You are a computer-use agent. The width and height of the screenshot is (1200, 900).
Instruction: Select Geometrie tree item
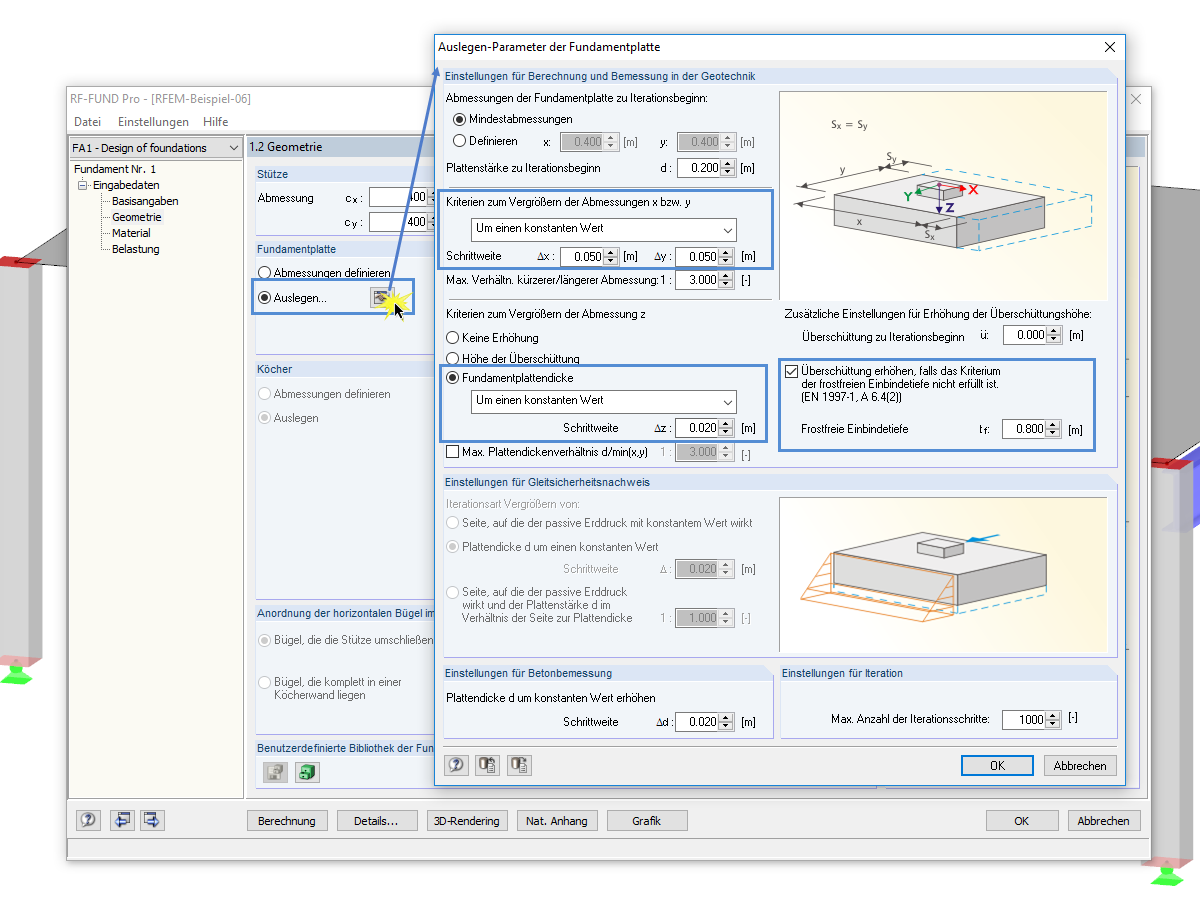tap(136, 217)
